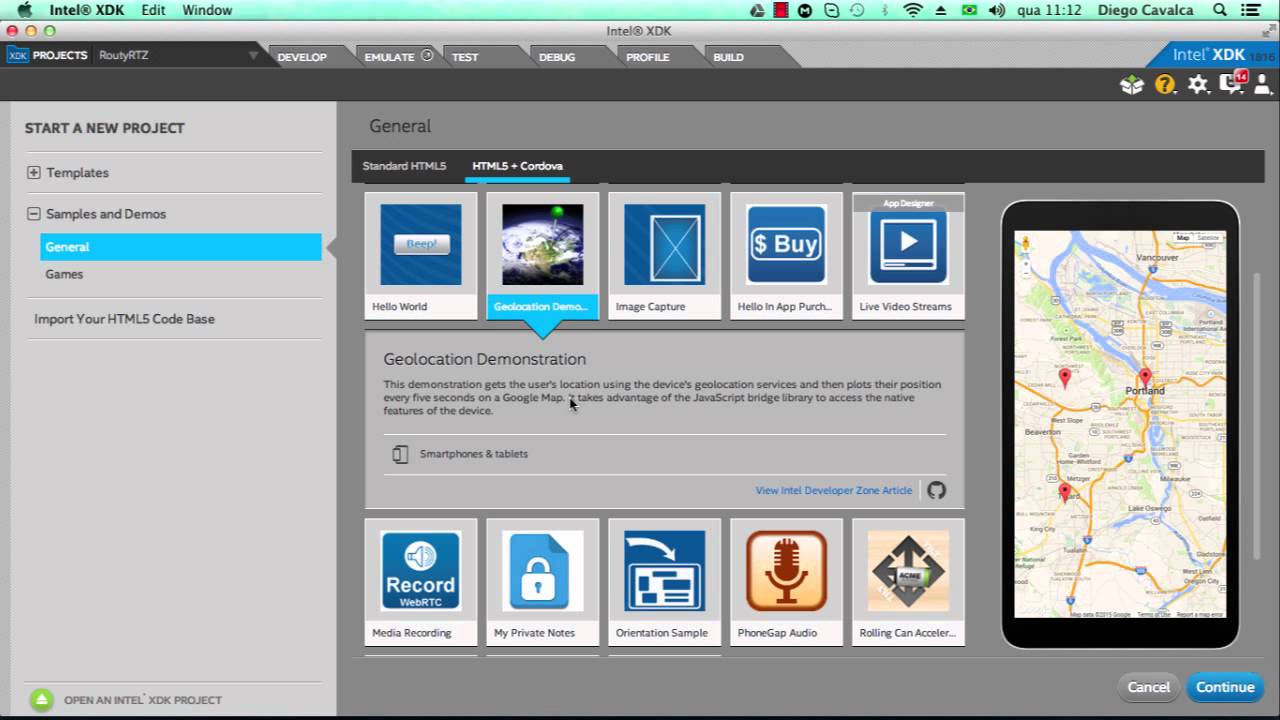Select the Live Video Streams sample
The image size is (1280, 720).
point(909,257)
